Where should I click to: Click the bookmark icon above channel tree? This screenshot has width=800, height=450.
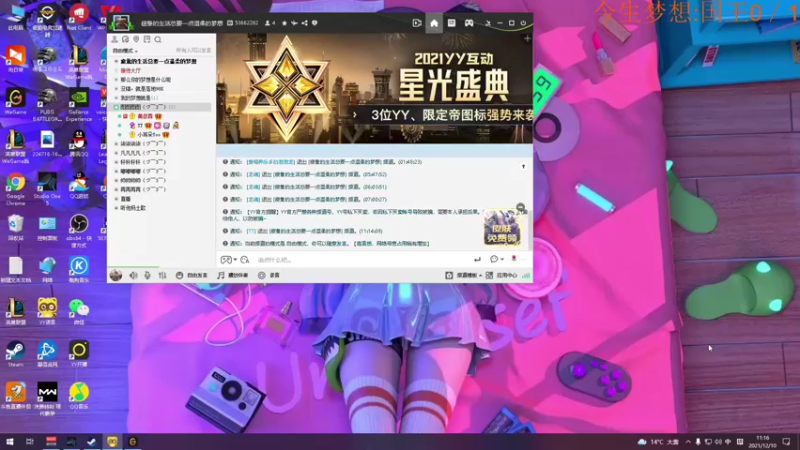pos(147,39)
